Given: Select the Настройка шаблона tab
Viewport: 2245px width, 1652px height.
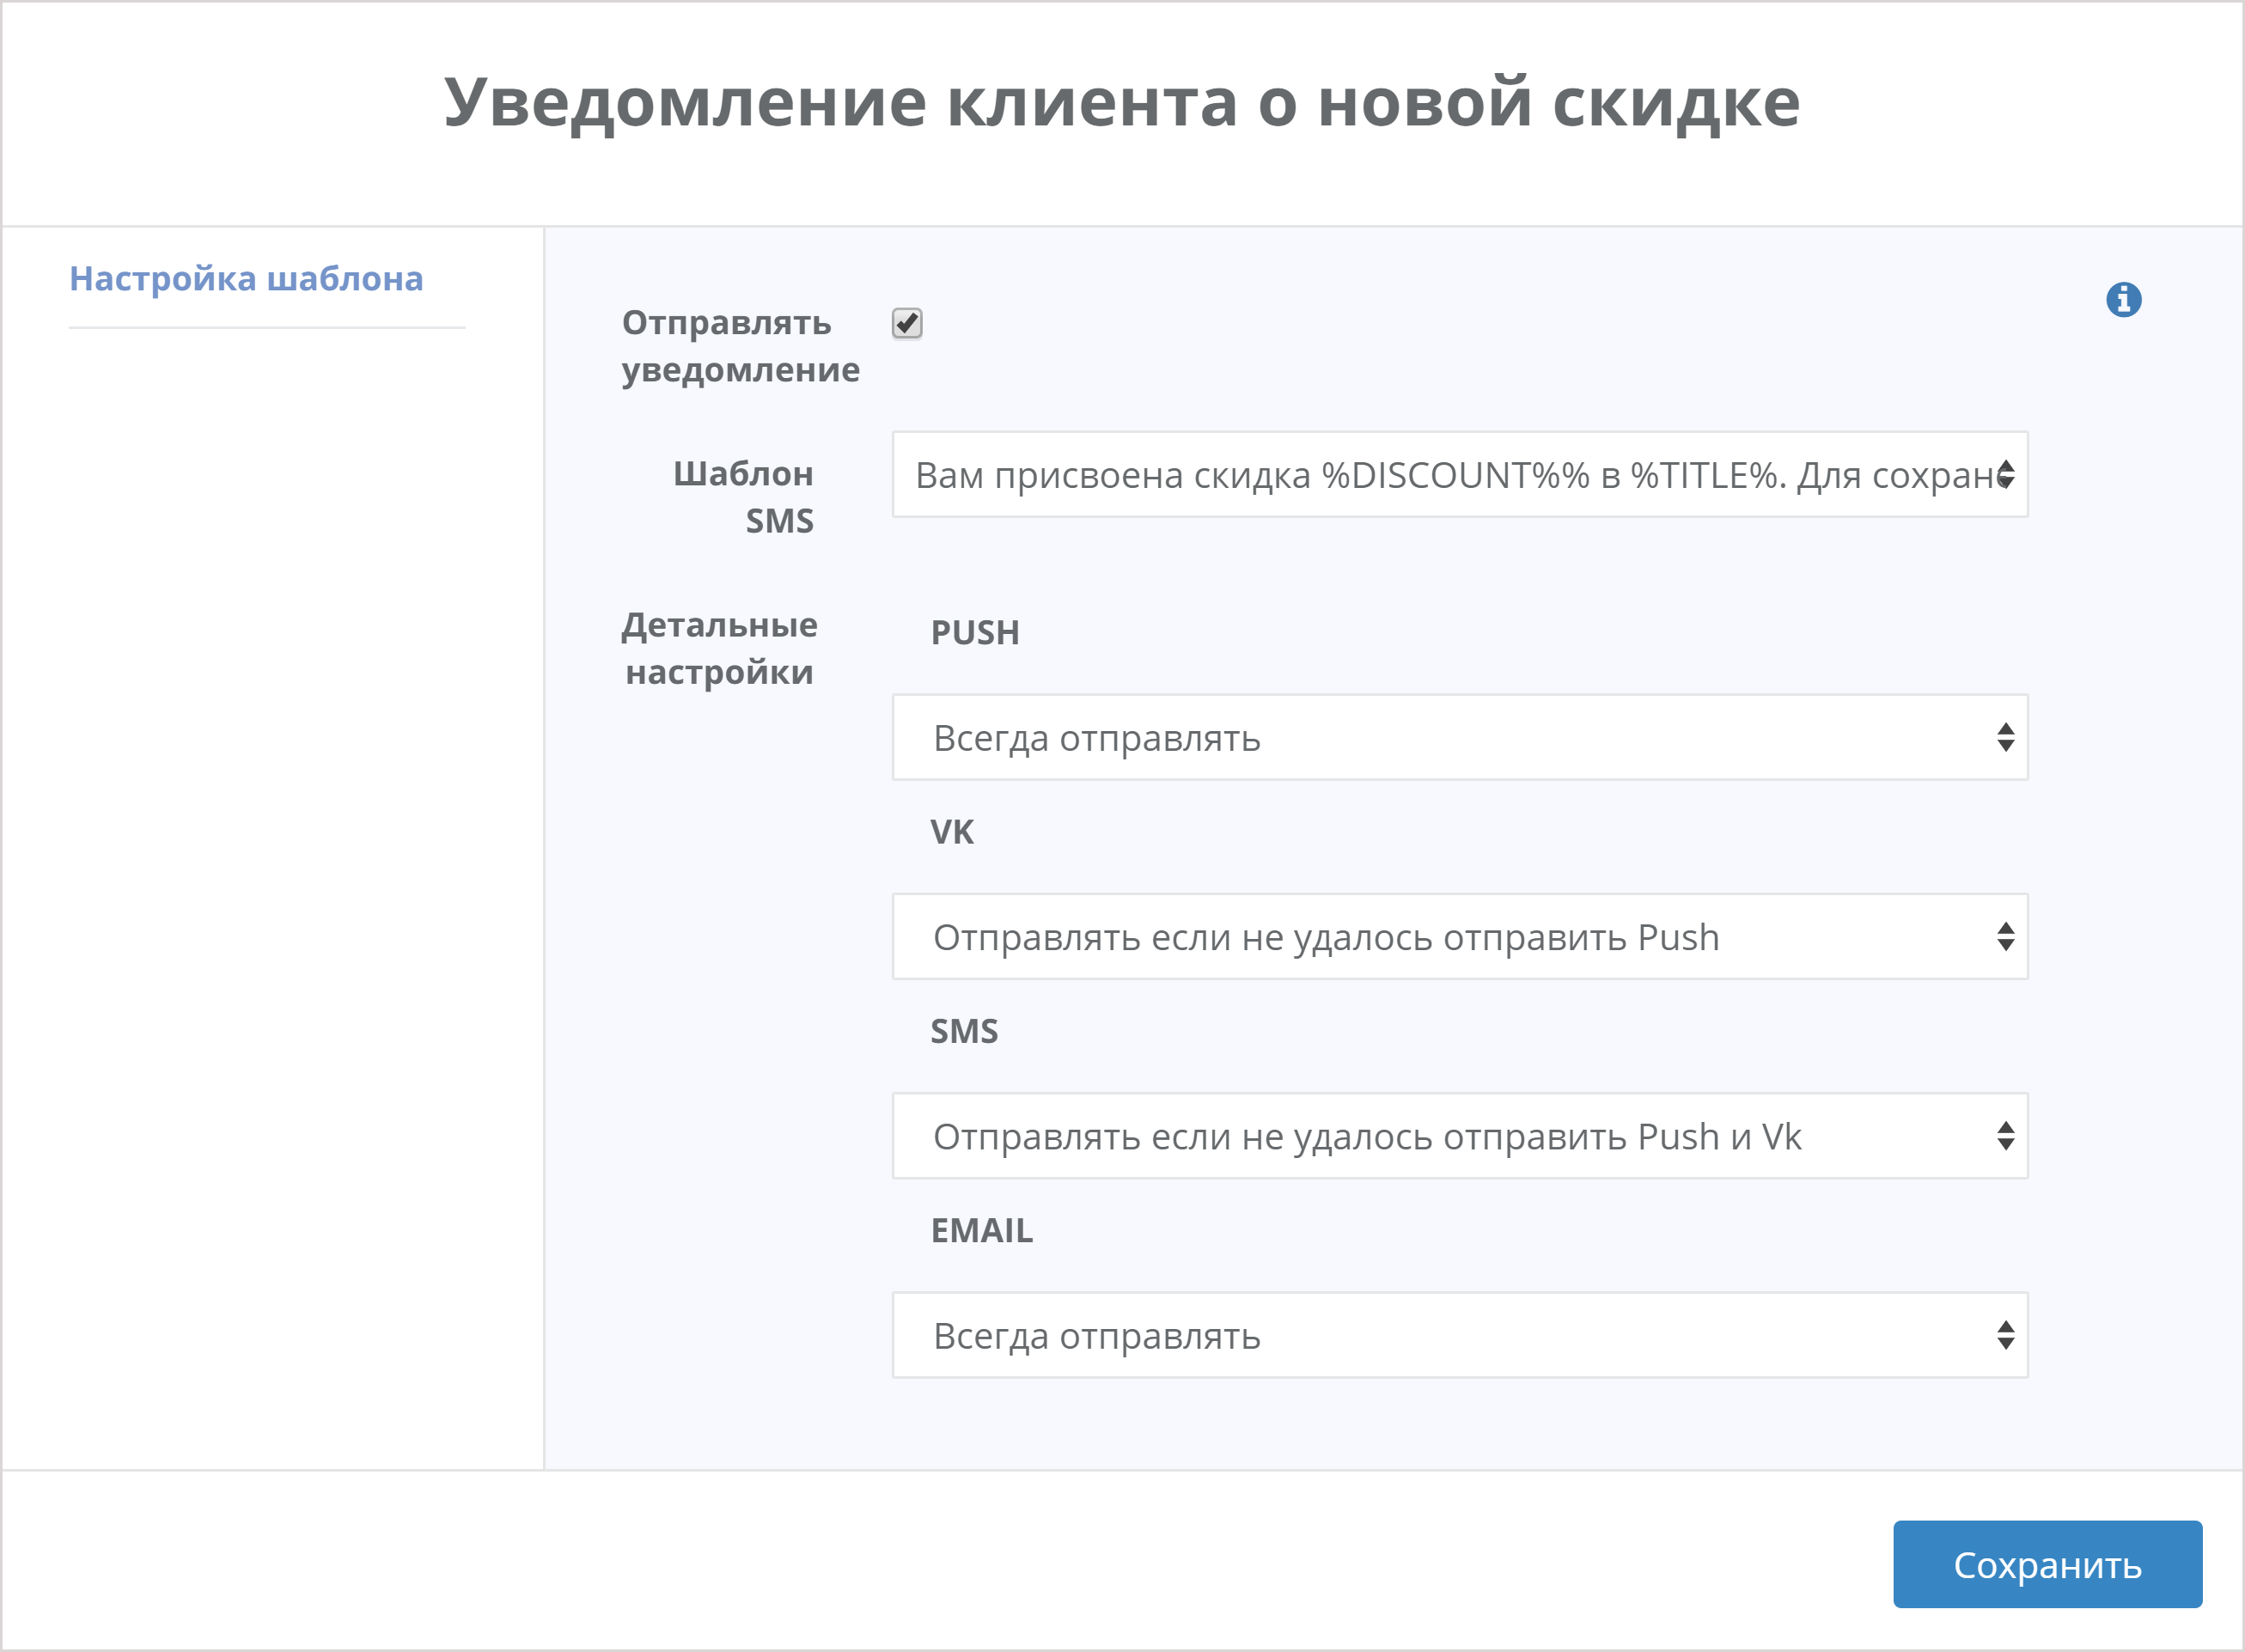Looking at the screenshot, I should pos(247,278).
